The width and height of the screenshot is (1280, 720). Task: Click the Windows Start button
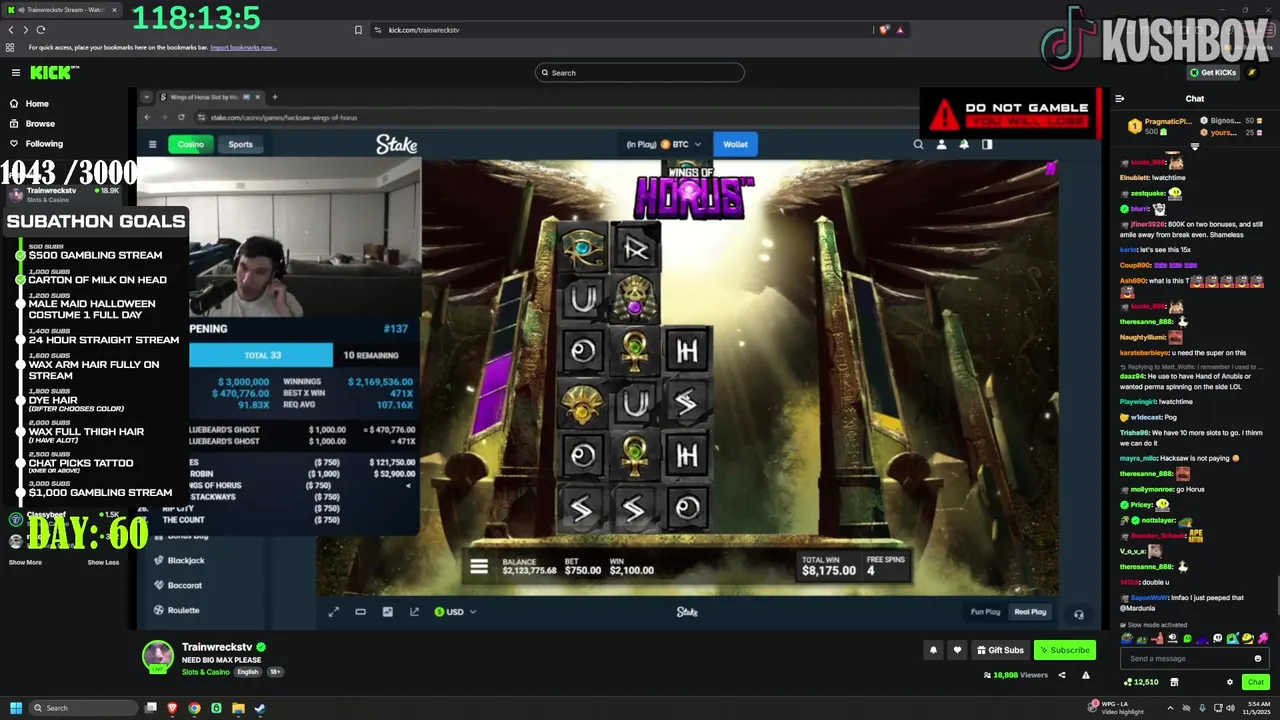pos(16,708)
